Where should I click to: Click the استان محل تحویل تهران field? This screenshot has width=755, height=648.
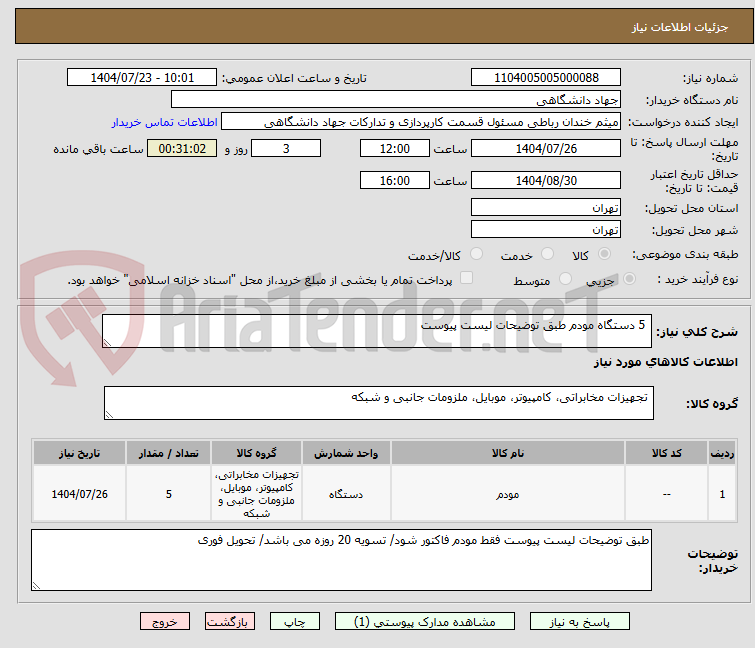pyautogui.click(x=546, y=207)
